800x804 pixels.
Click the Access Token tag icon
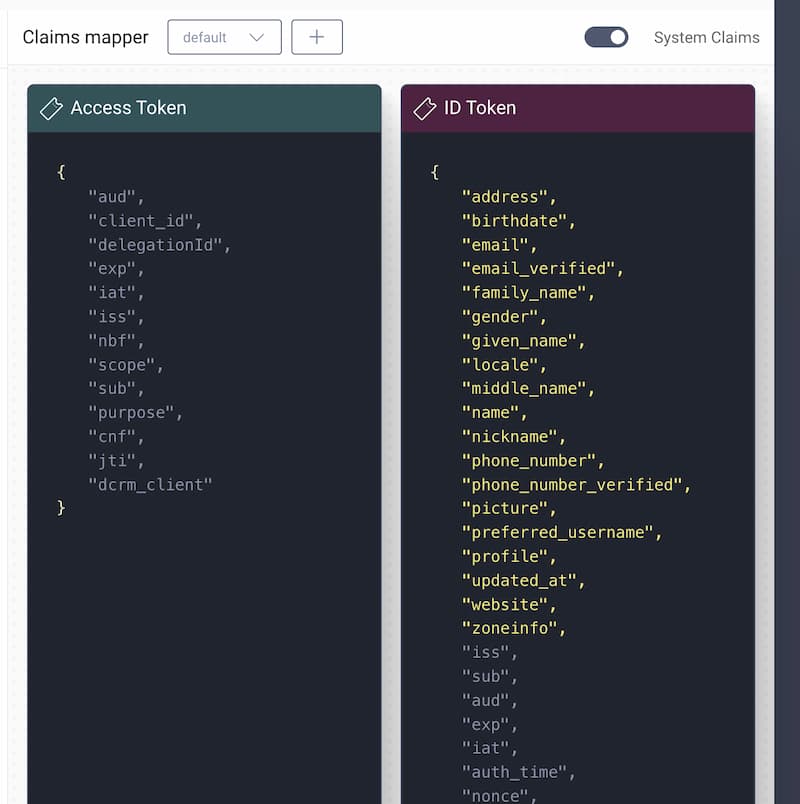[51, 108]
